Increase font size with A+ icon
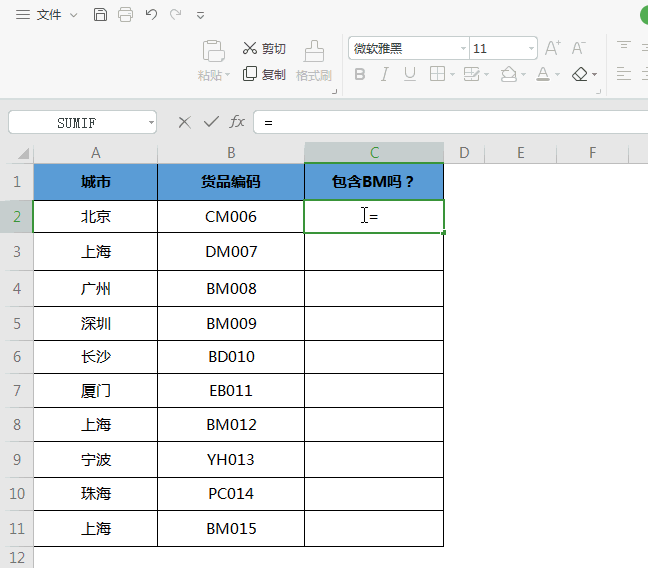Screen dimensions: 648x568 553,48
